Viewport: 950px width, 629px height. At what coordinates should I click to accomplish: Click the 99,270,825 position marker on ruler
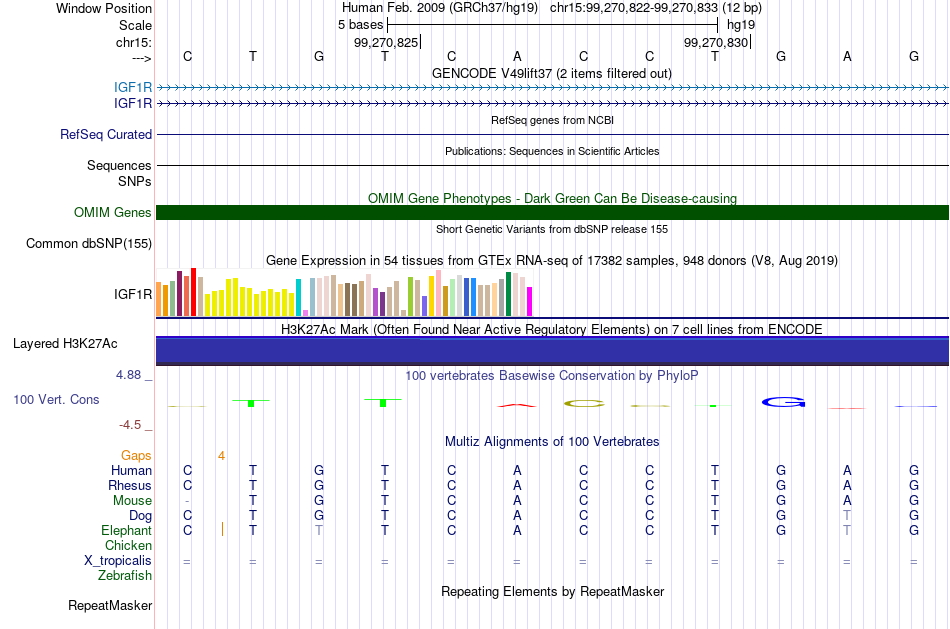coord(387,42)
